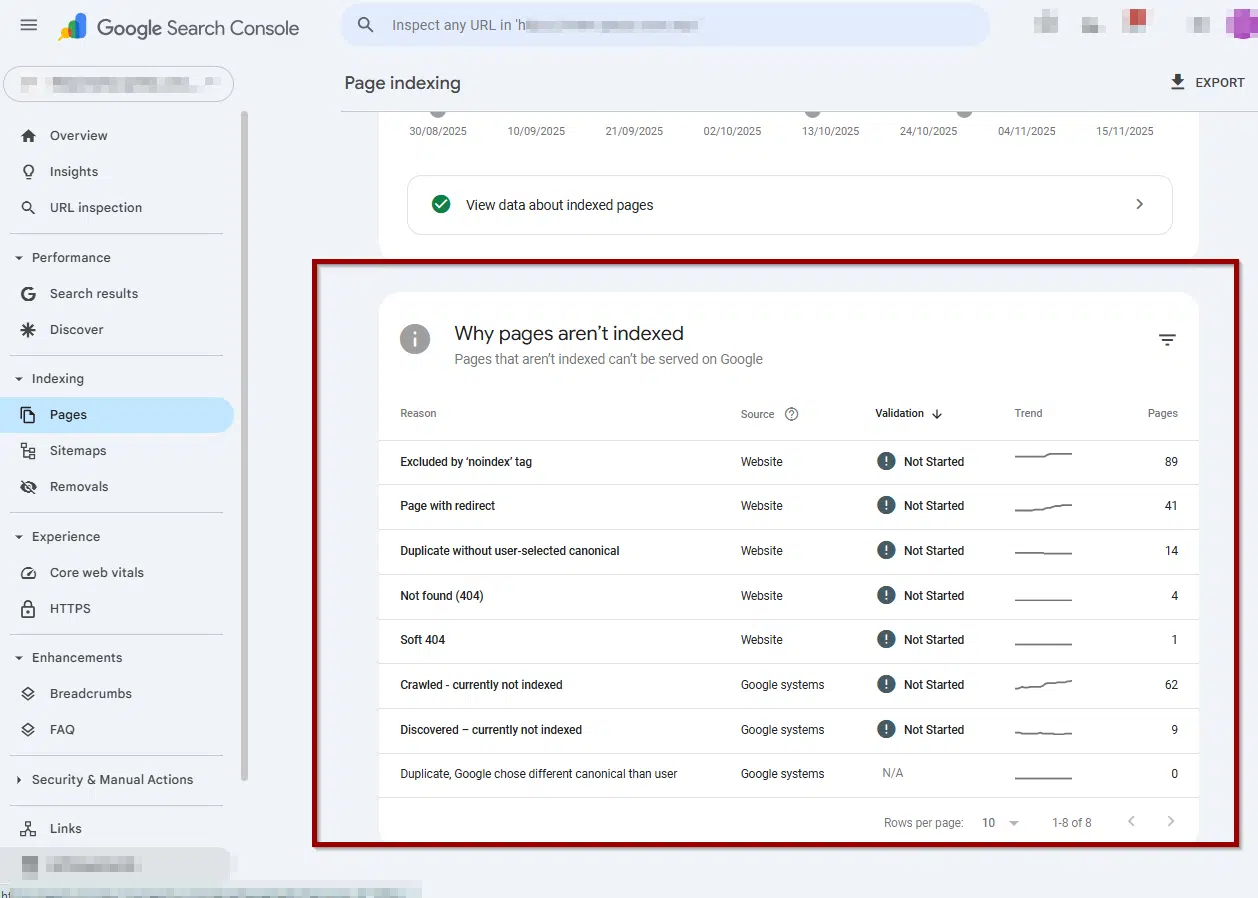This screenshot has width=1258, height=898.
Task: Click the Overview home icon
Action: (x=28, y=136)
